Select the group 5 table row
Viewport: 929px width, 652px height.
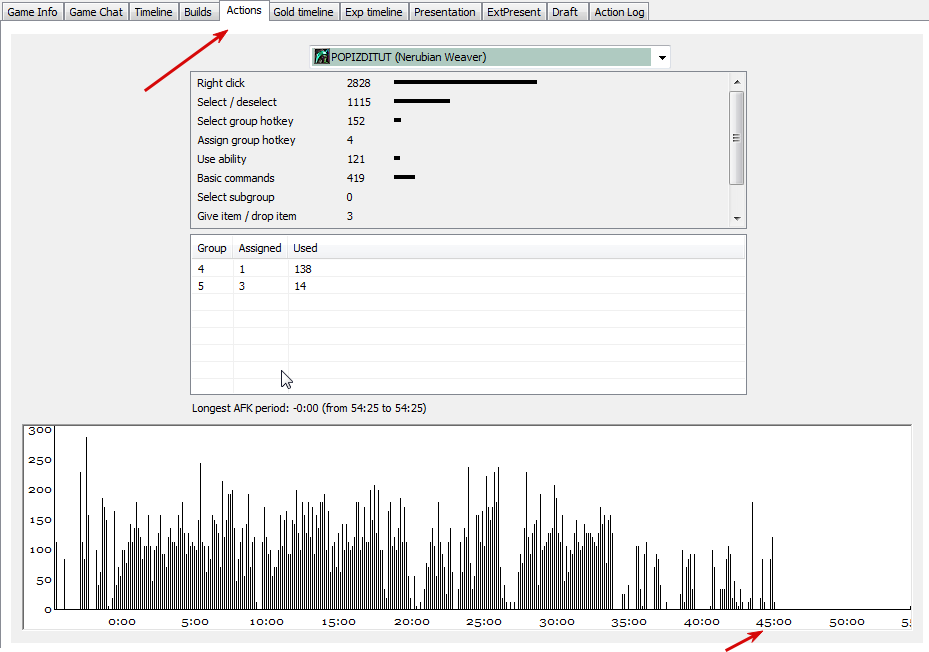(x=468, y=286)
